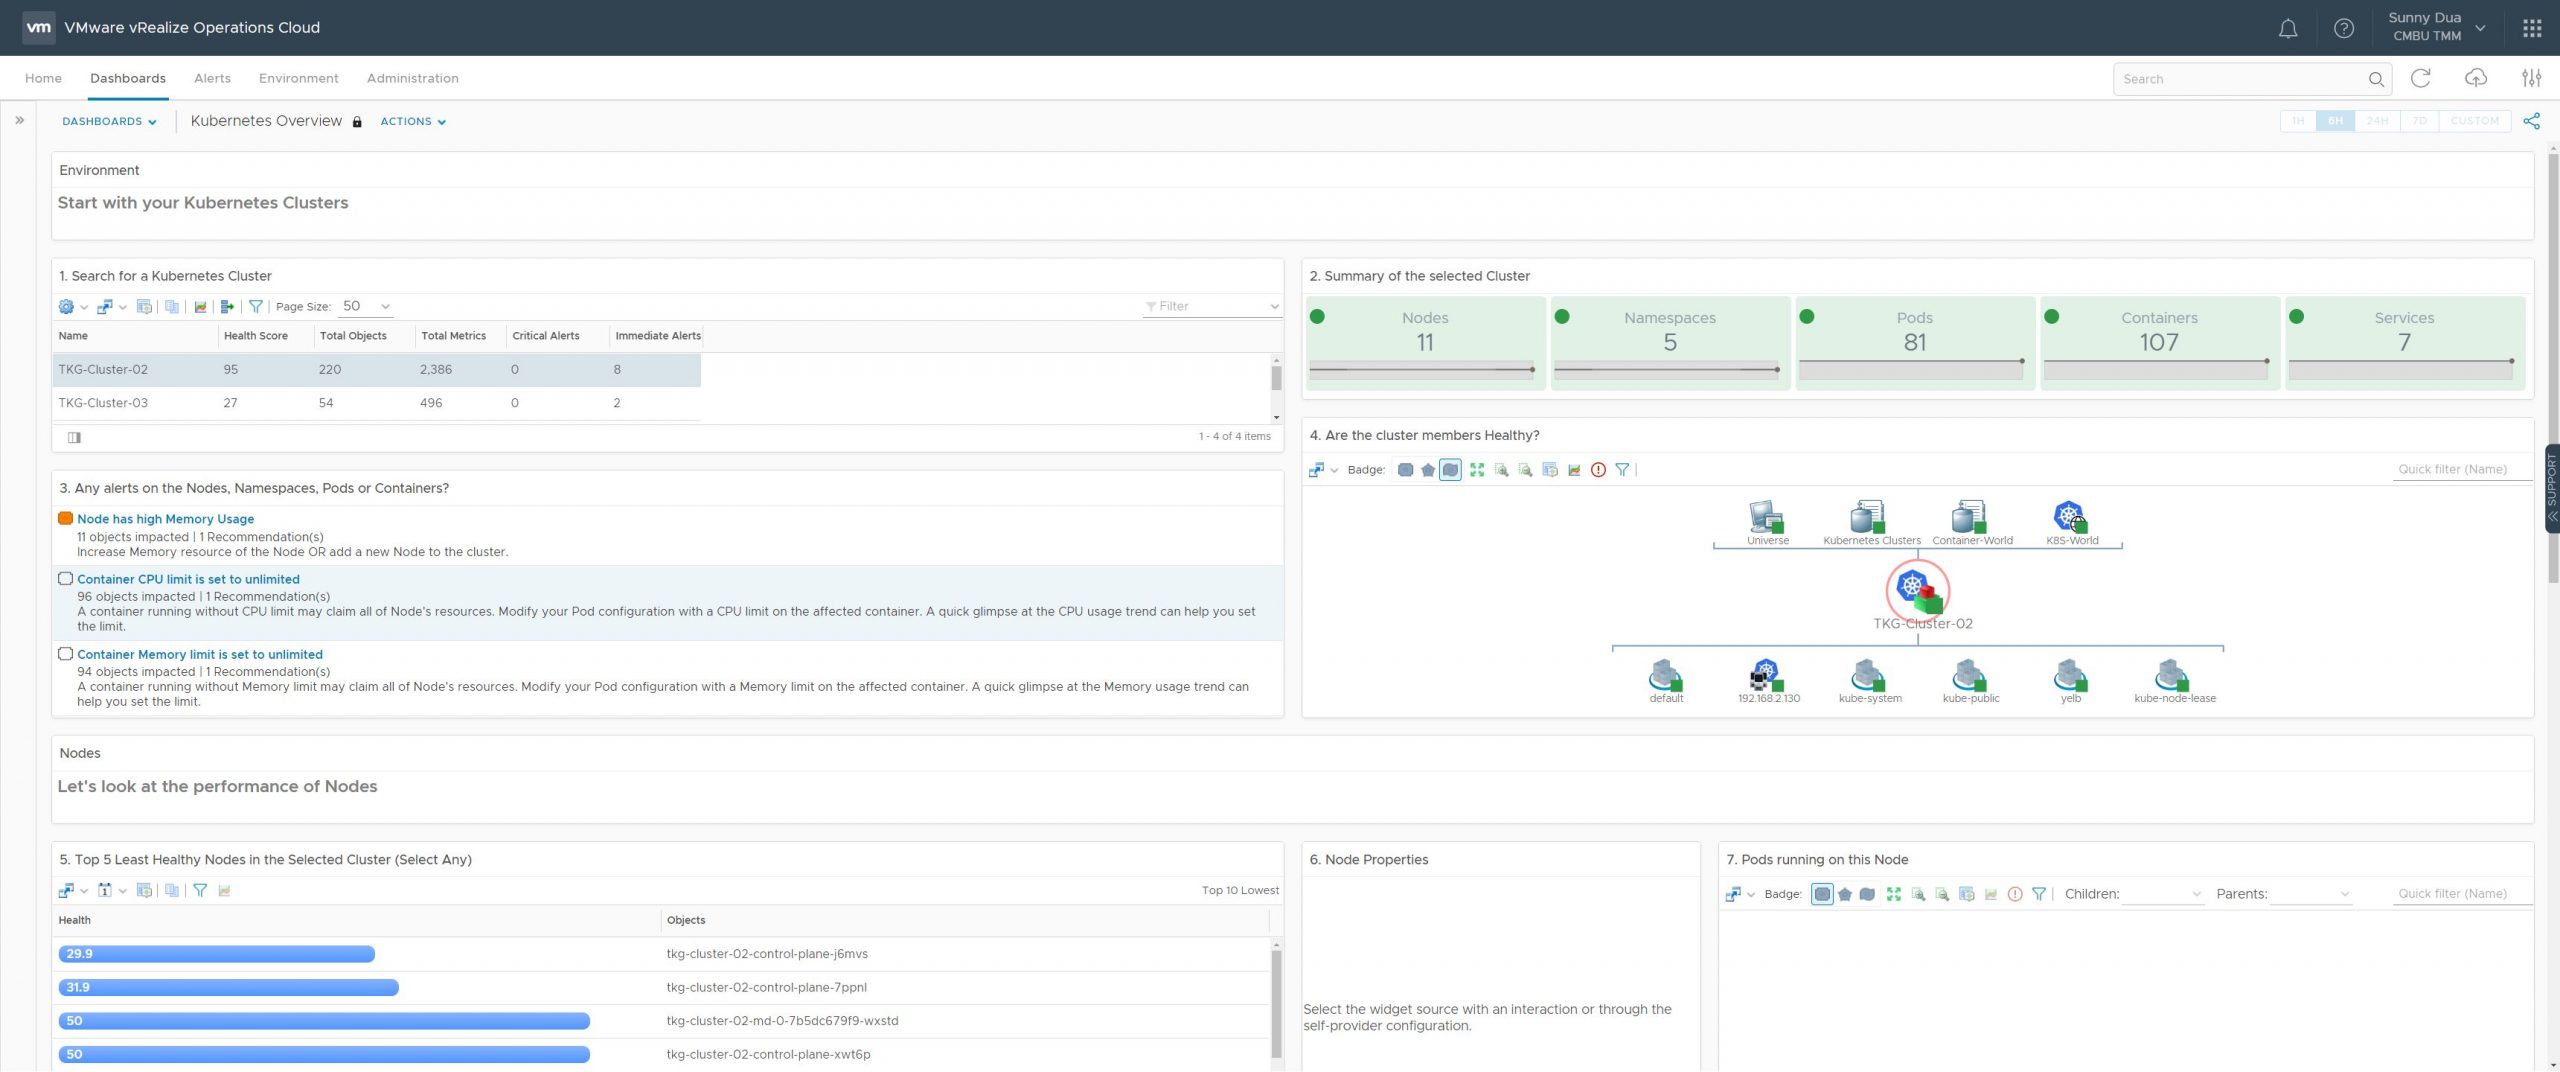Screen dimensions: 2560x1072
Task: Select the Kubernetes Clusters object icon
Action: tap(1867, 516)
